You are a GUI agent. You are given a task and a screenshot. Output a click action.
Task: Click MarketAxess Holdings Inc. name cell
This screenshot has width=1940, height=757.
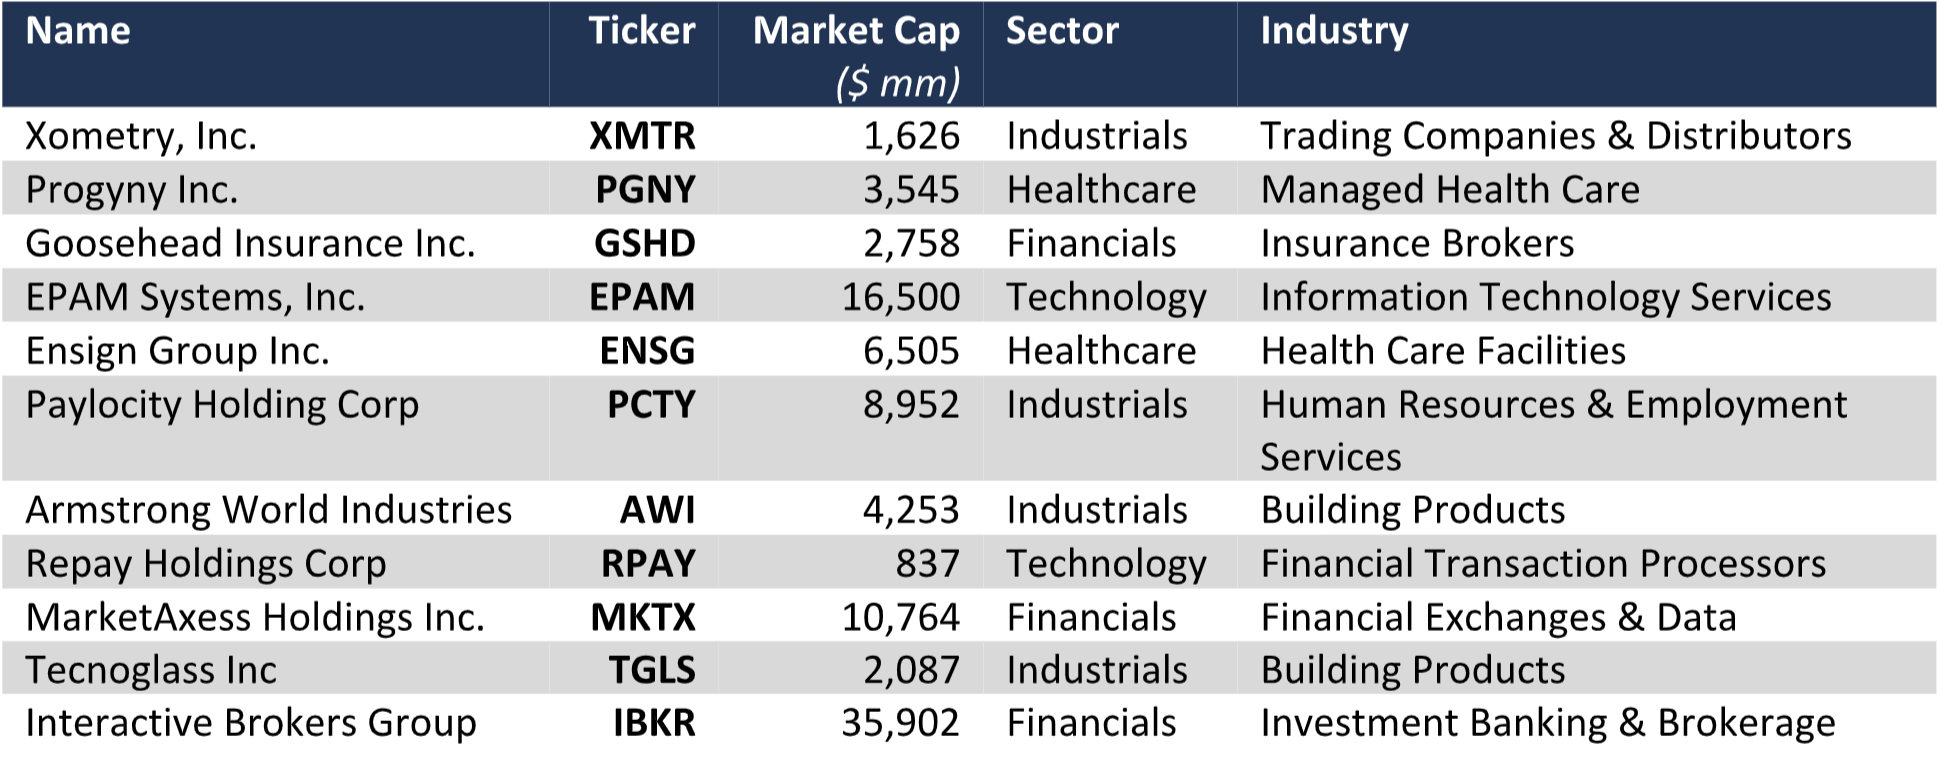coord(255,618)
